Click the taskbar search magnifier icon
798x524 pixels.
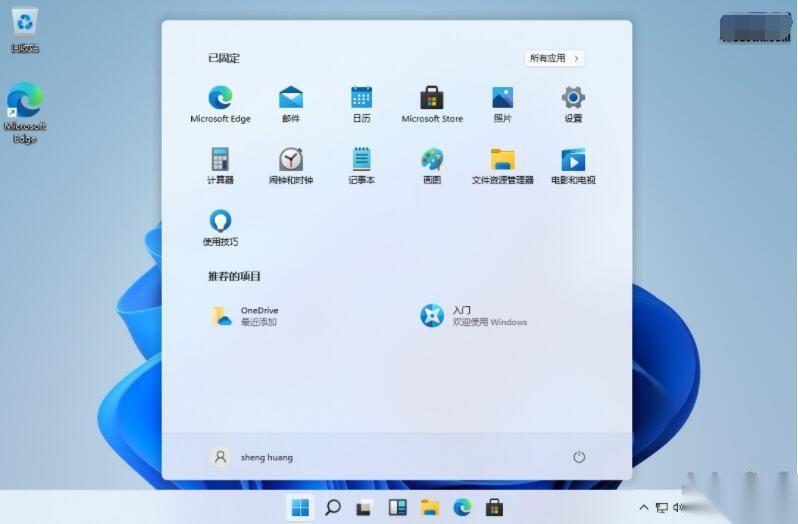click(x=333, y=508)
